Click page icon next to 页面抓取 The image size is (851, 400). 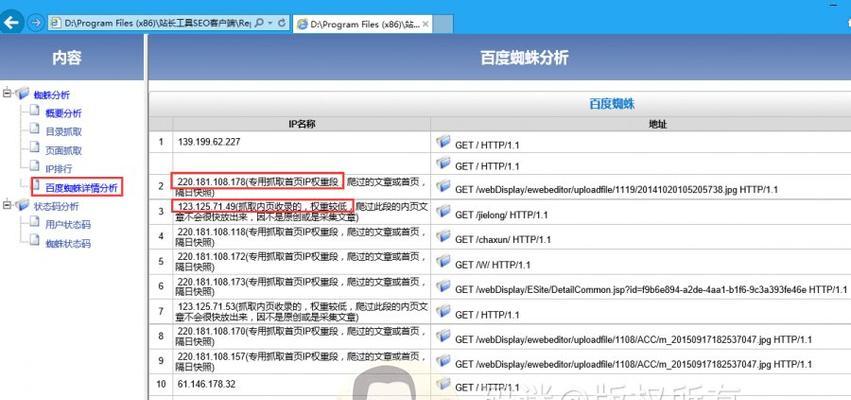tap(35, 148)
